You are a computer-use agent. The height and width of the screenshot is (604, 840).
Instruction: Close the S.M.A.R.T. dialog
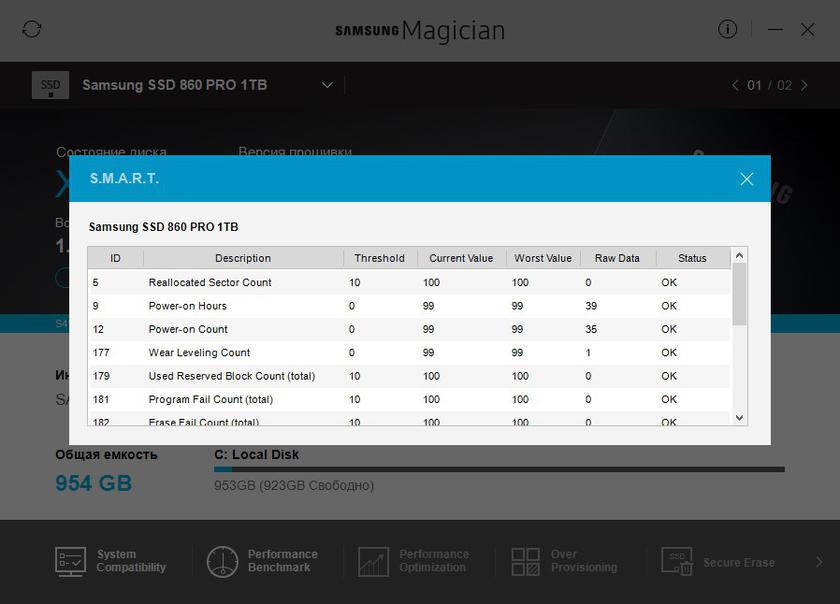746,179
